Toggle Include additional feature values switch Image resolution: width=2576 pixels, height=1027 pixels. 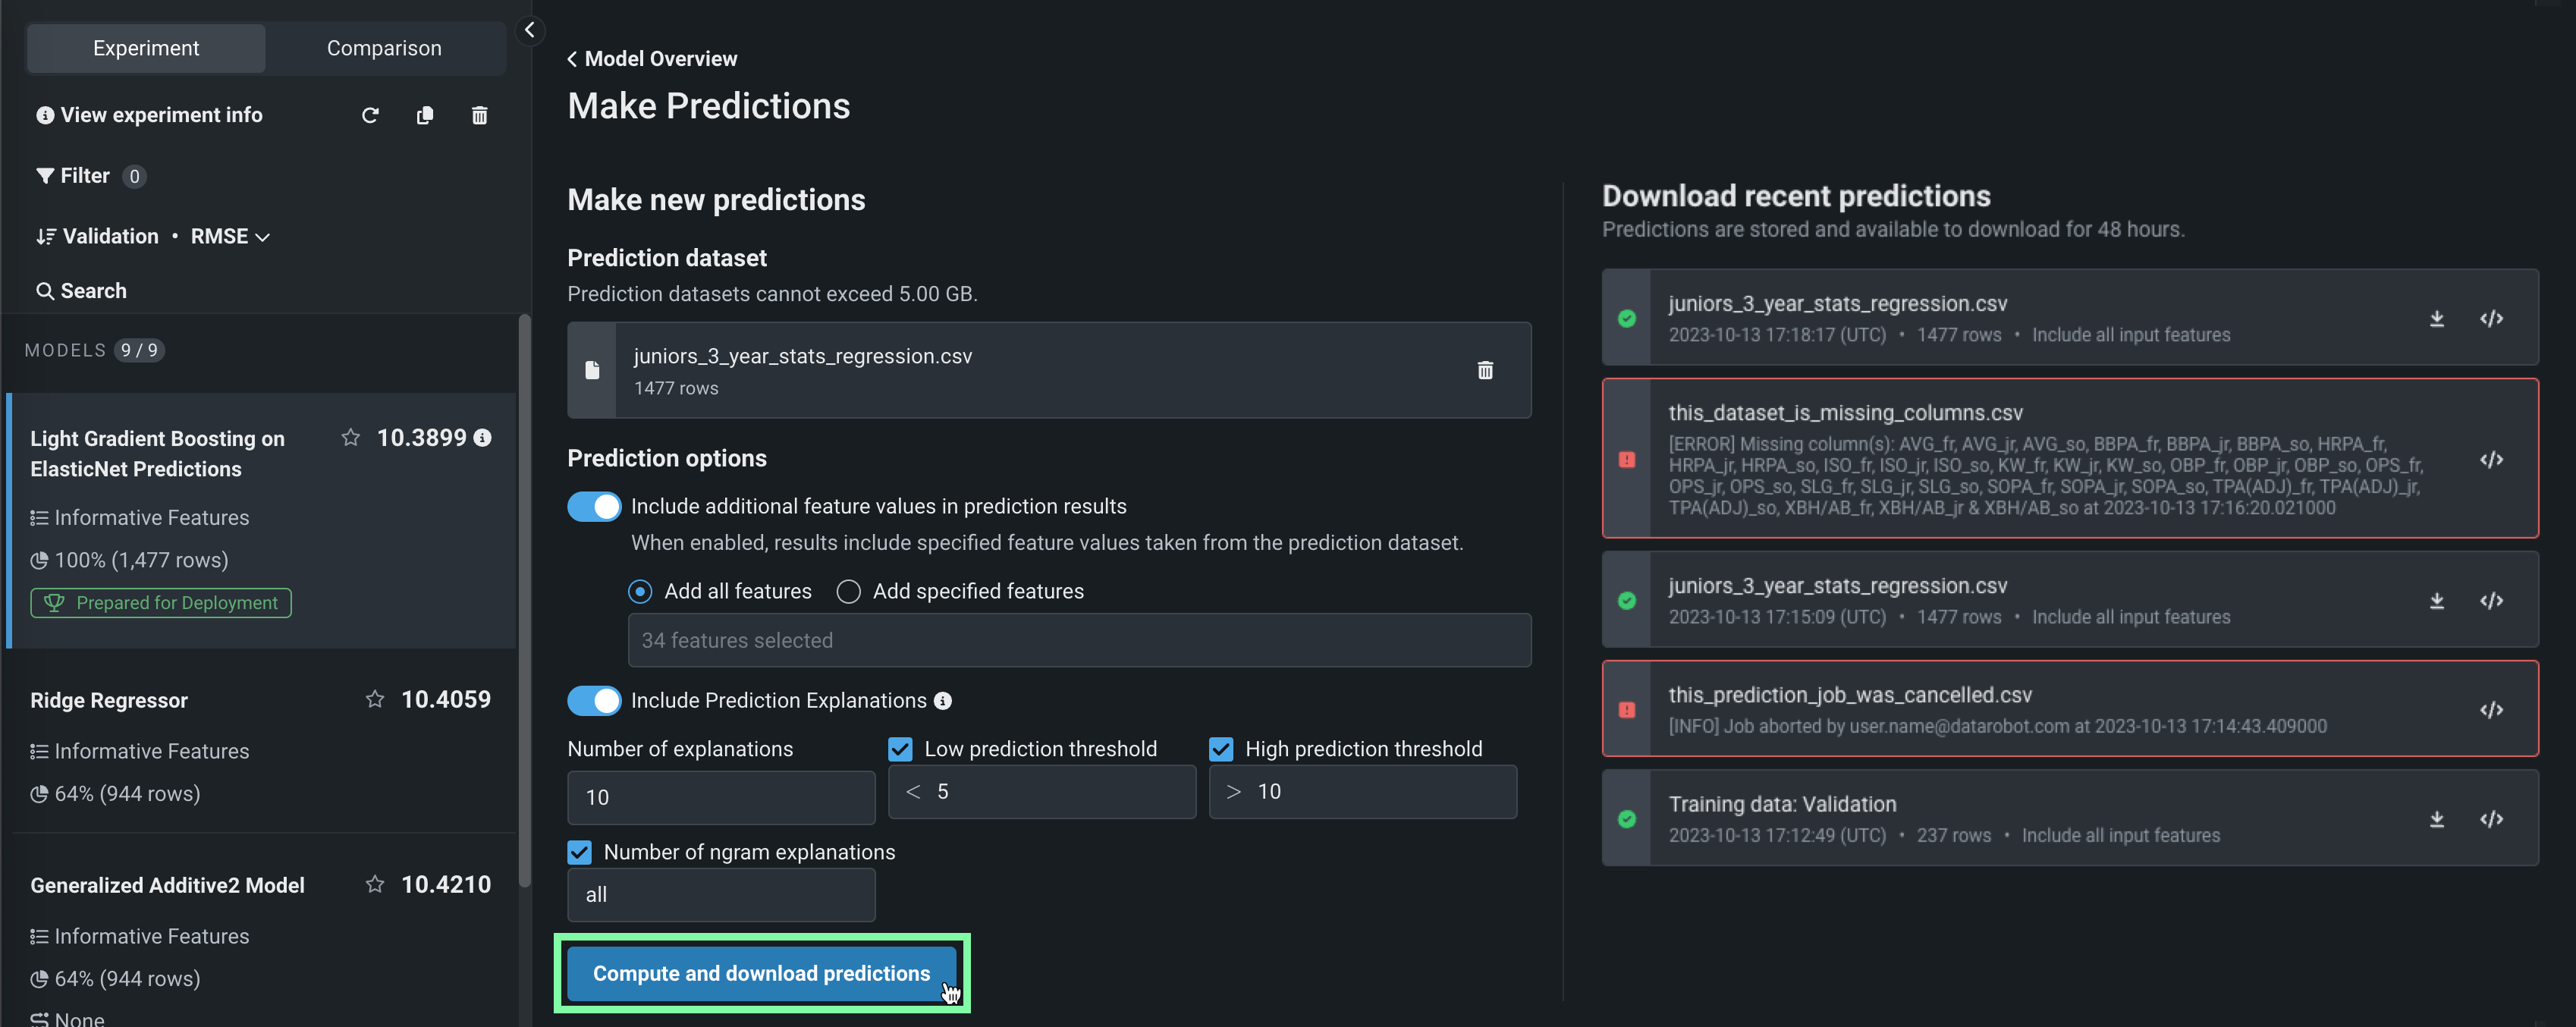(x=594, y=507)
